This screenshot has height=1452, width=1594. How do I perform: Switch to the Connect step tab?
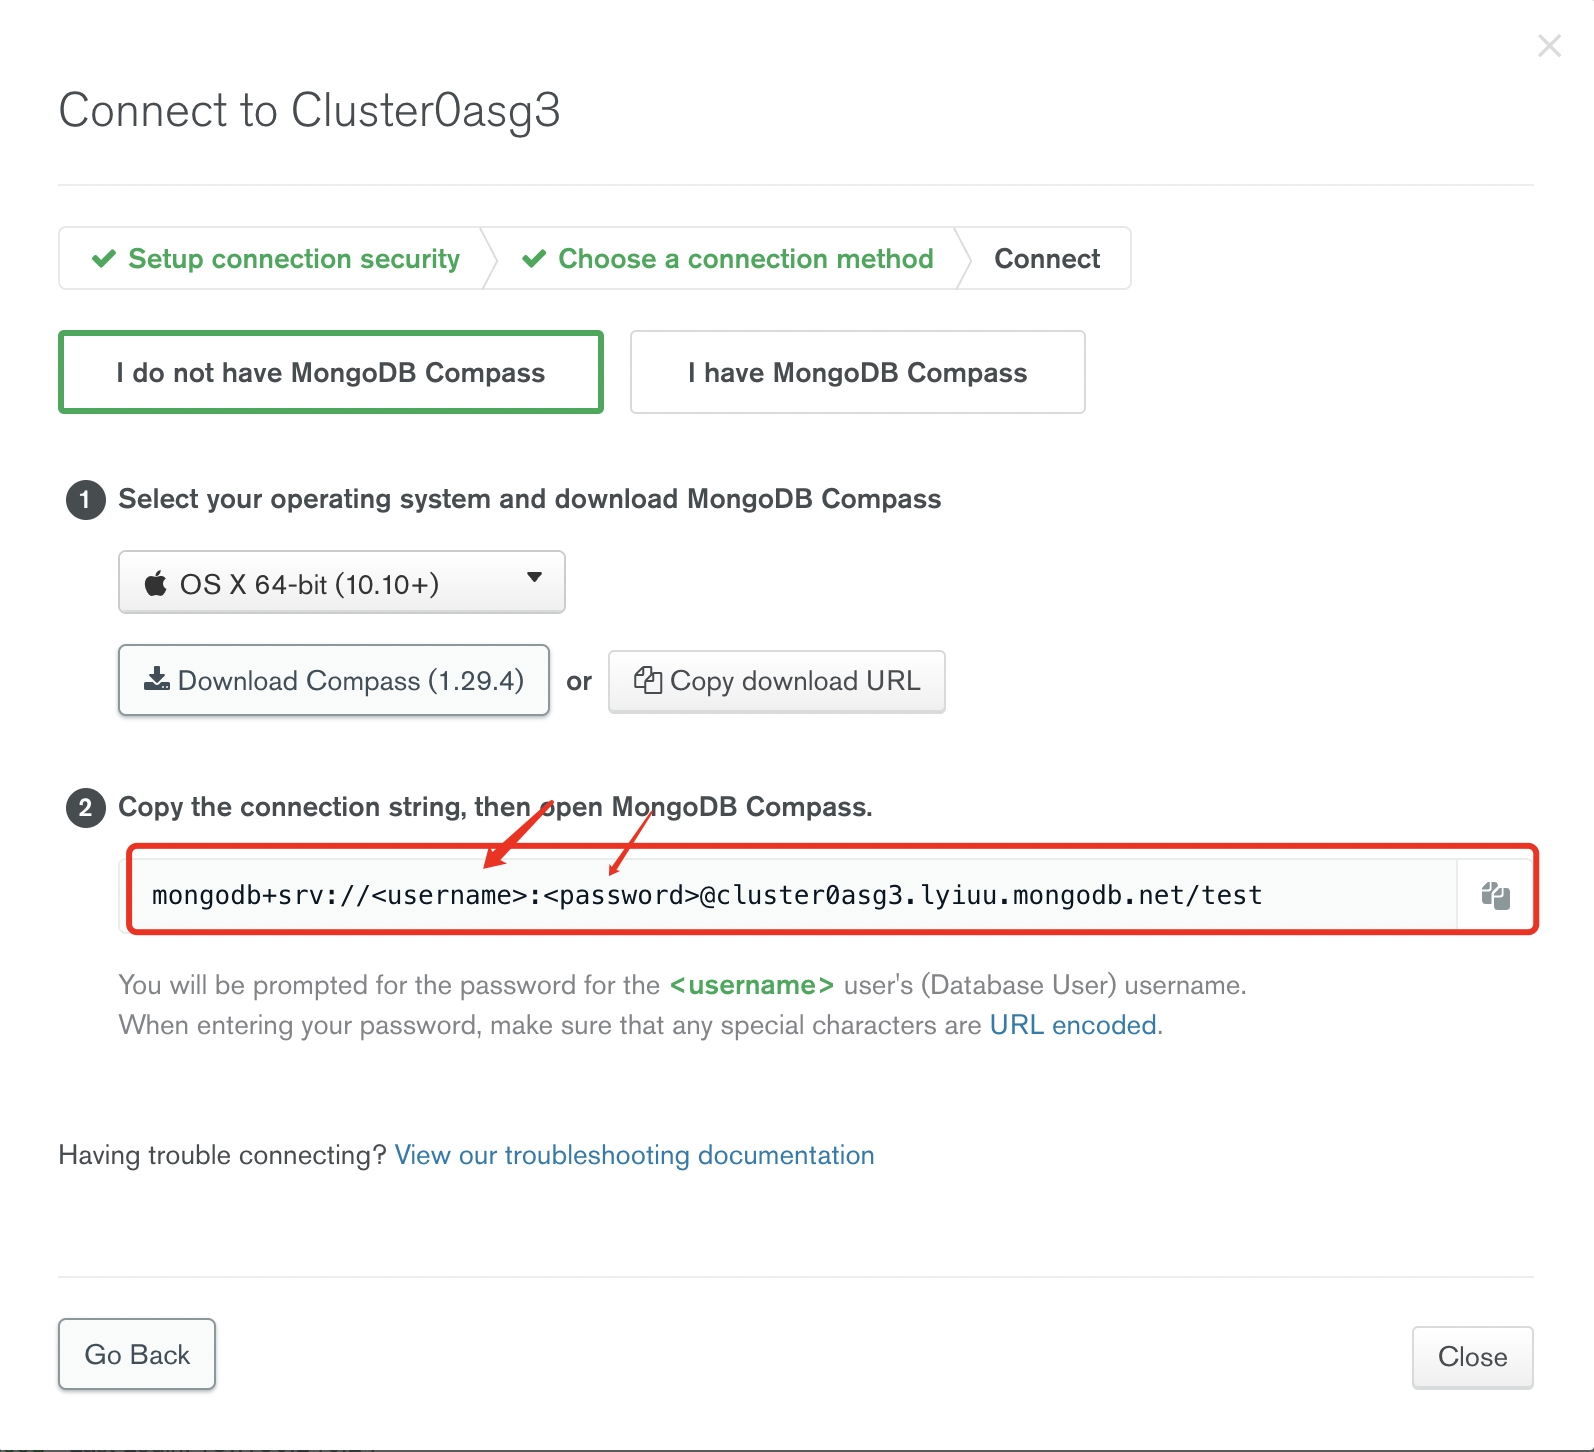[x=1047, y=259]
